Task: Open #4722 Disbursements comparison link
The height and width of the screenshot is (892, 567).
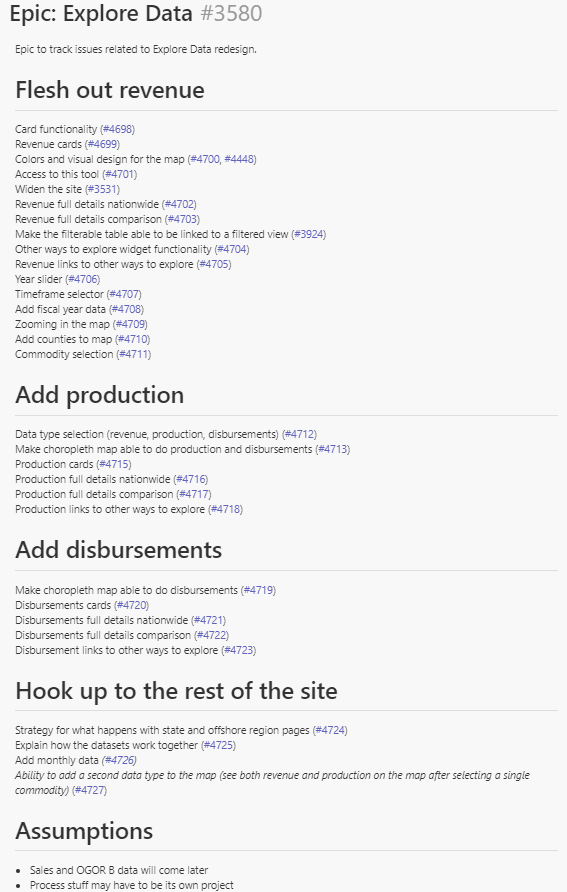Action: 211,635
